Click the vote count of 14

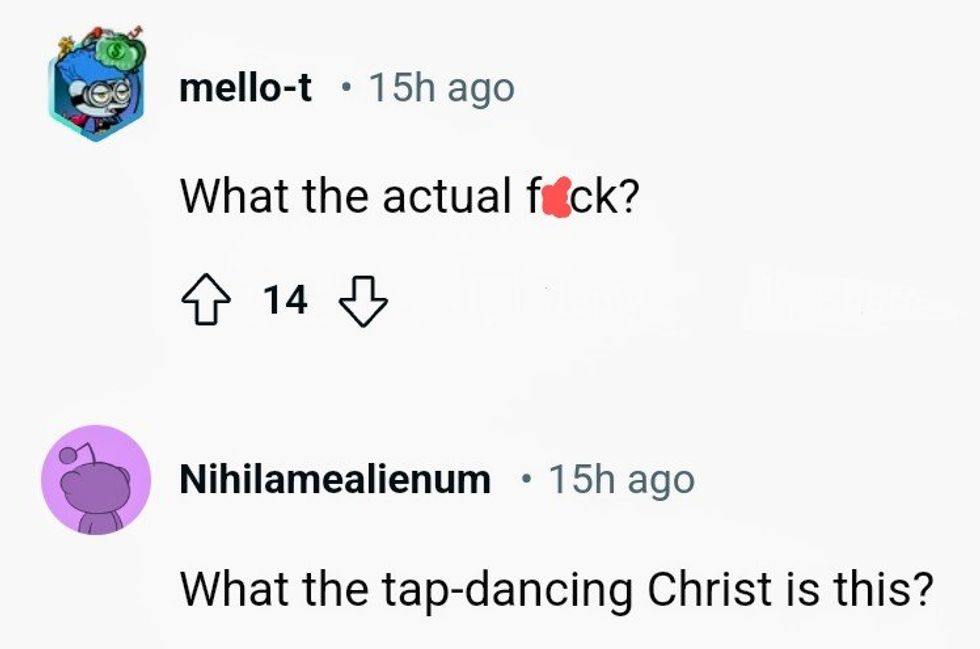click(x=285, y=299)
